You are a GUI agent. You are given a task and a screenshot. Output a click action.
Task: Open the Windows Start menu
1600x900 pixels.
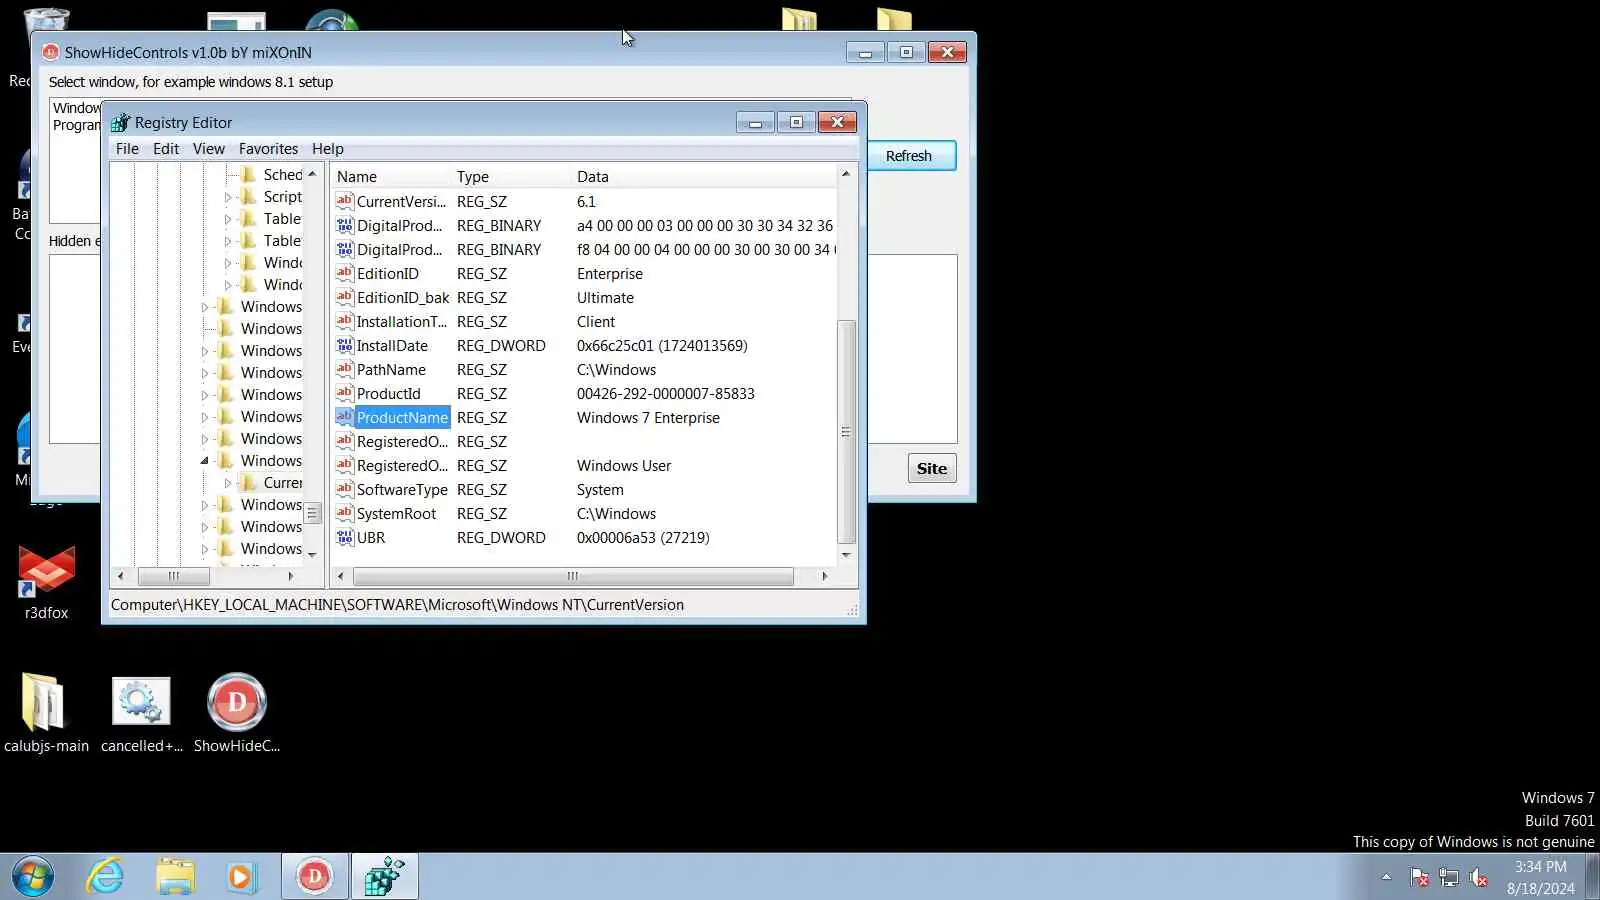pos(33,877)
